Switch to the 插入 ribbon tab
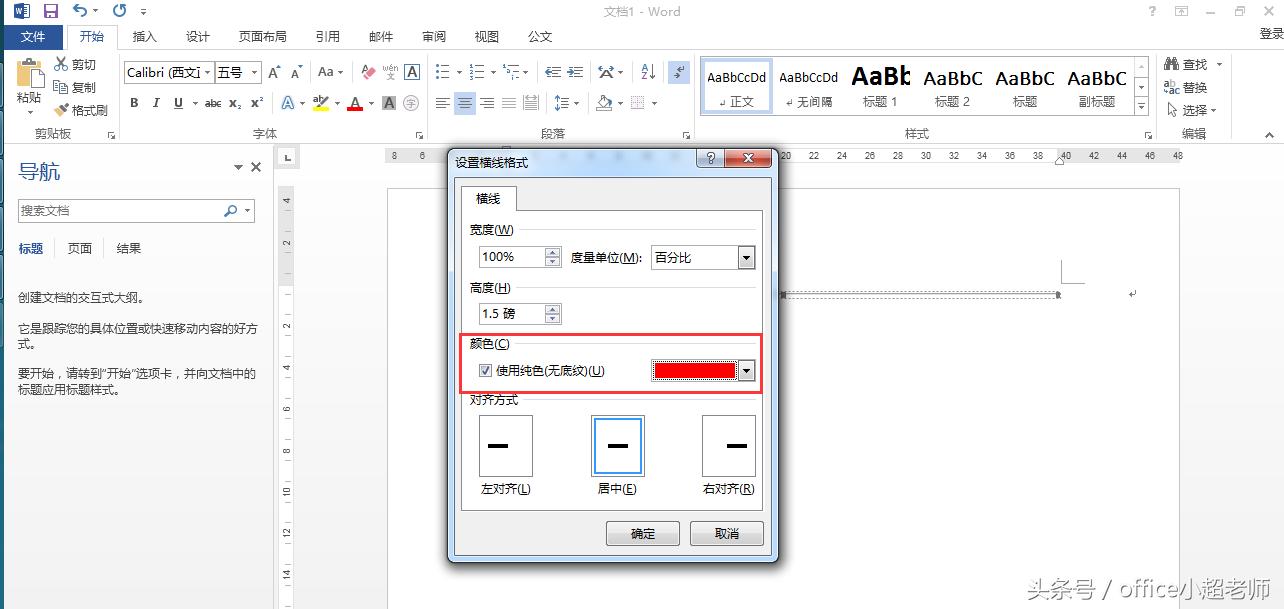The image size is (1284, 609). pyautogui.click(x=144, y=36)
